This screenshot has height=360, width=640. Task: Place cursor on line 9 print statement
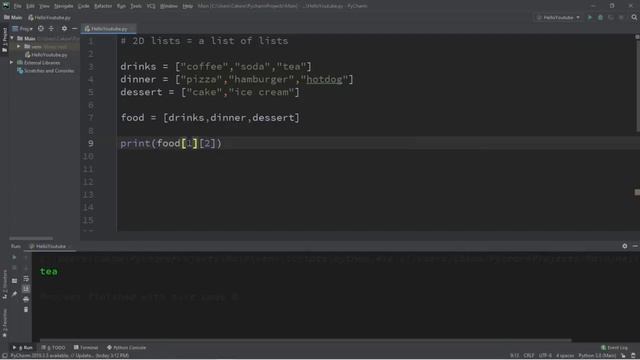pyautogui.click(x=171, y=143)
